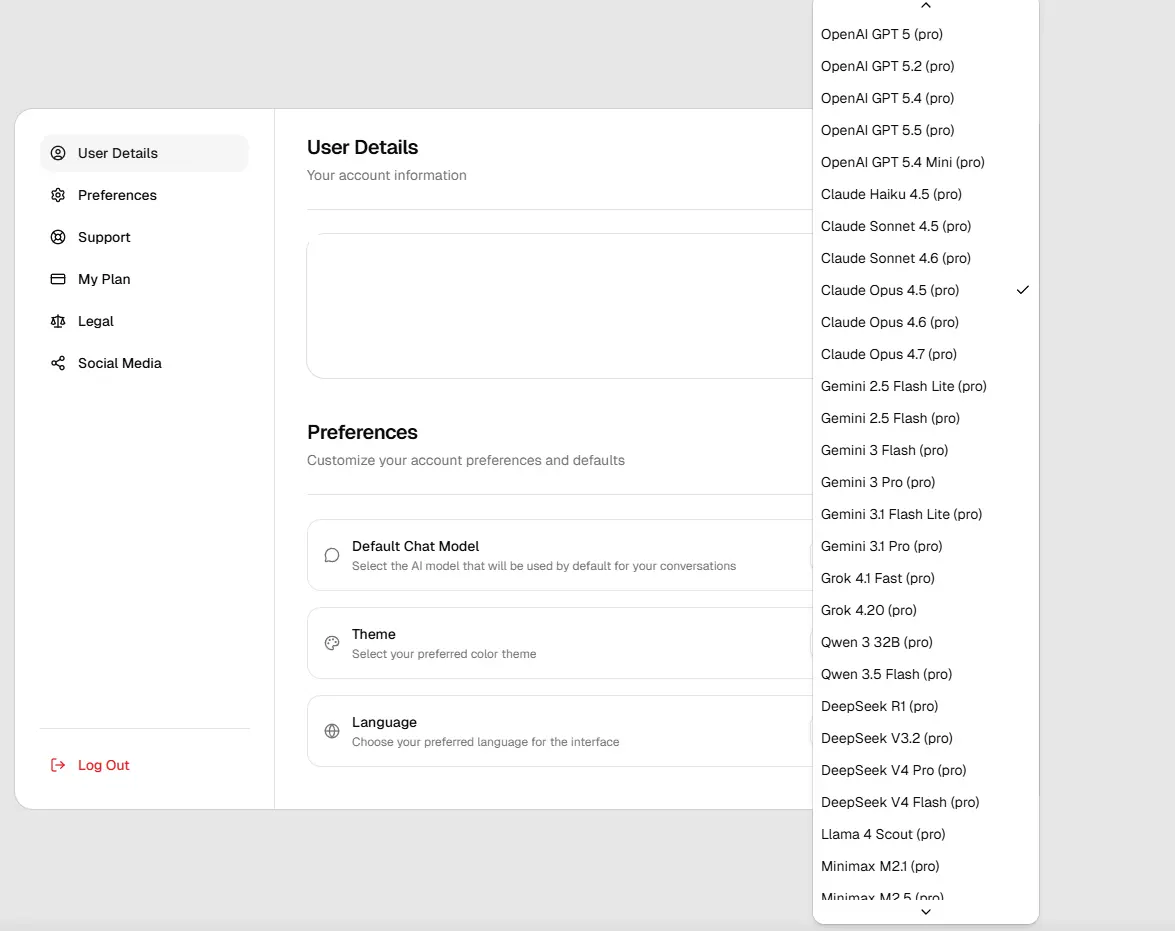Select Qwen 3.5 Flash (pro)
Image resolution: width=1175 pixels, height=931 pixels.
925,674
